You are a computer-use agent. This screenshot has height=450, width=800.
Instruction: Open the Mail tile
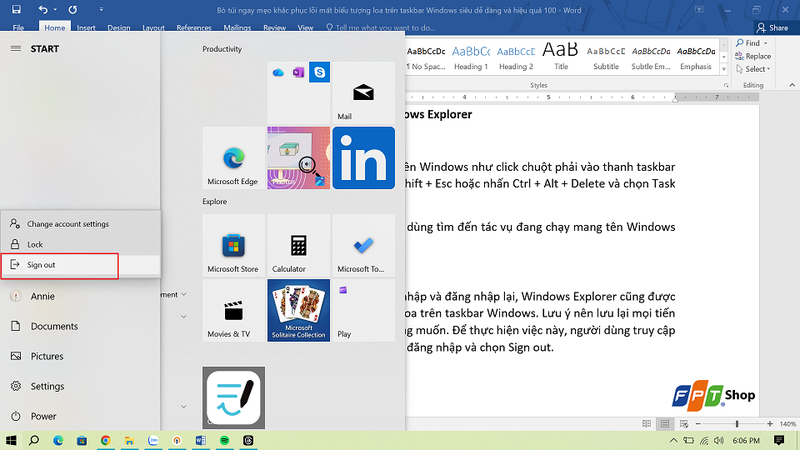point(363,93)
